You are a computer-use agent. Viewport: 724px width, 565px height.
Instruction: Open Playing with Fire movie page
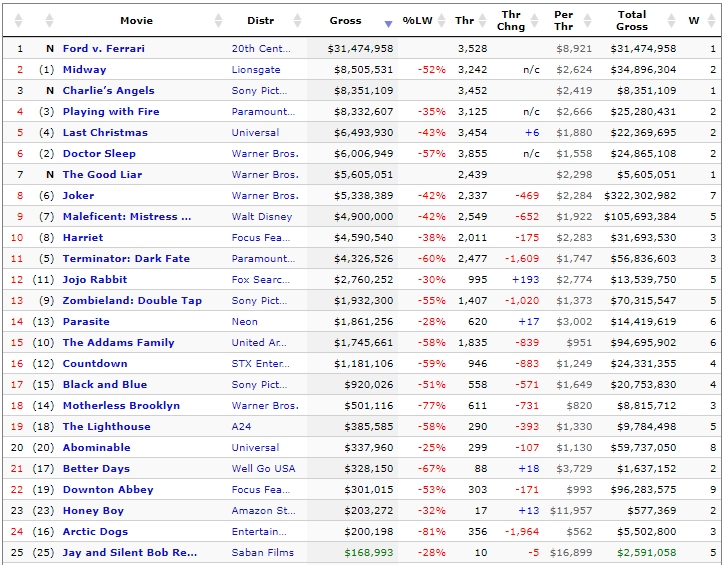(x=111, y=112)
